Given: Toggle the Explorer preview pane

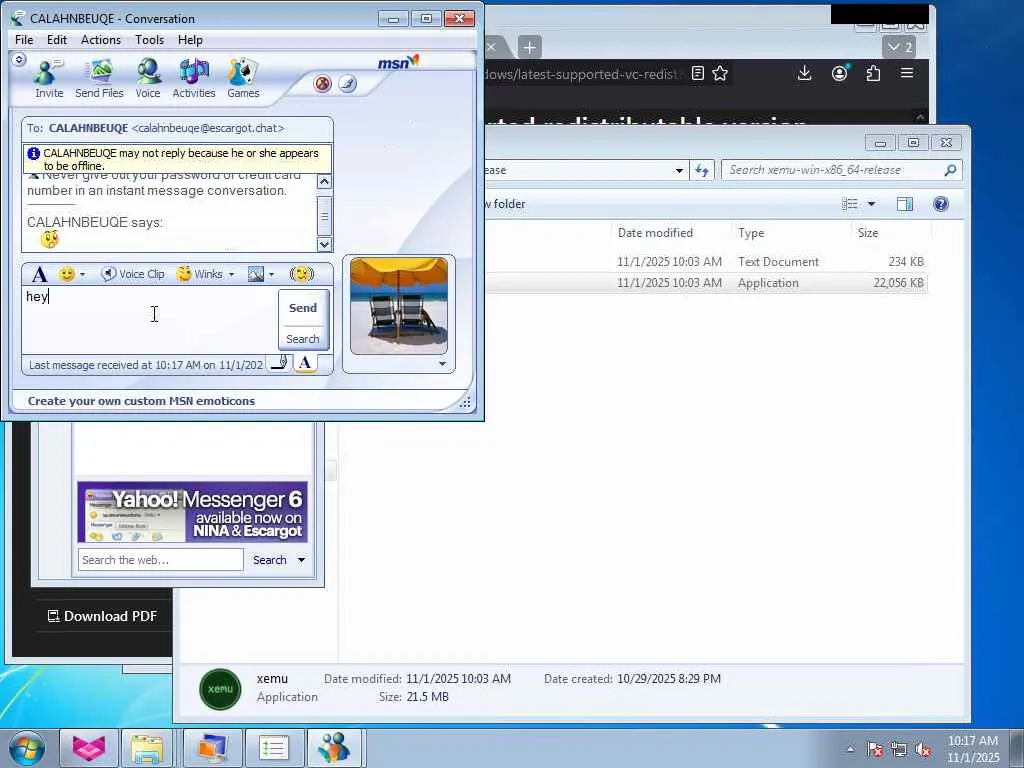Looking at the screenshot, I should click(x=905, y=204).
